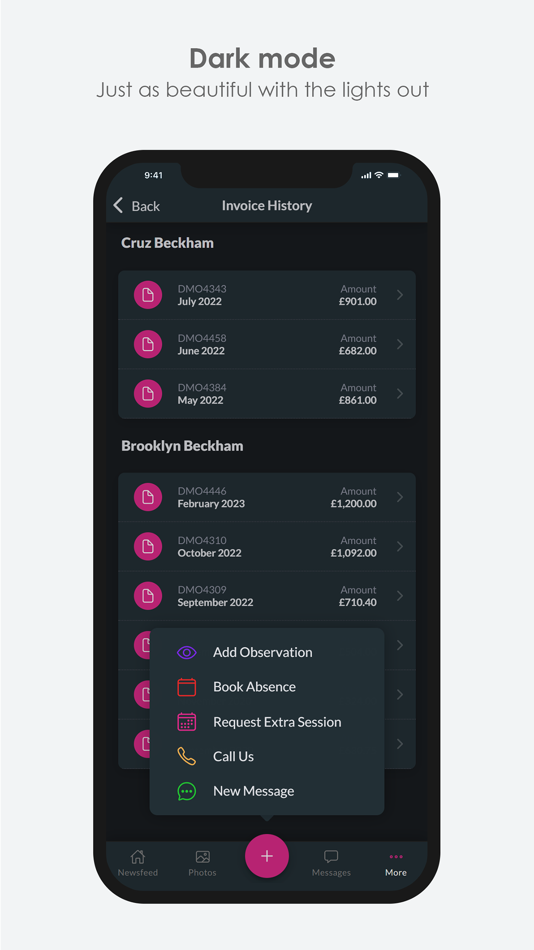
Task: Tap the pink plus floating action button
Action: (267, 856)
